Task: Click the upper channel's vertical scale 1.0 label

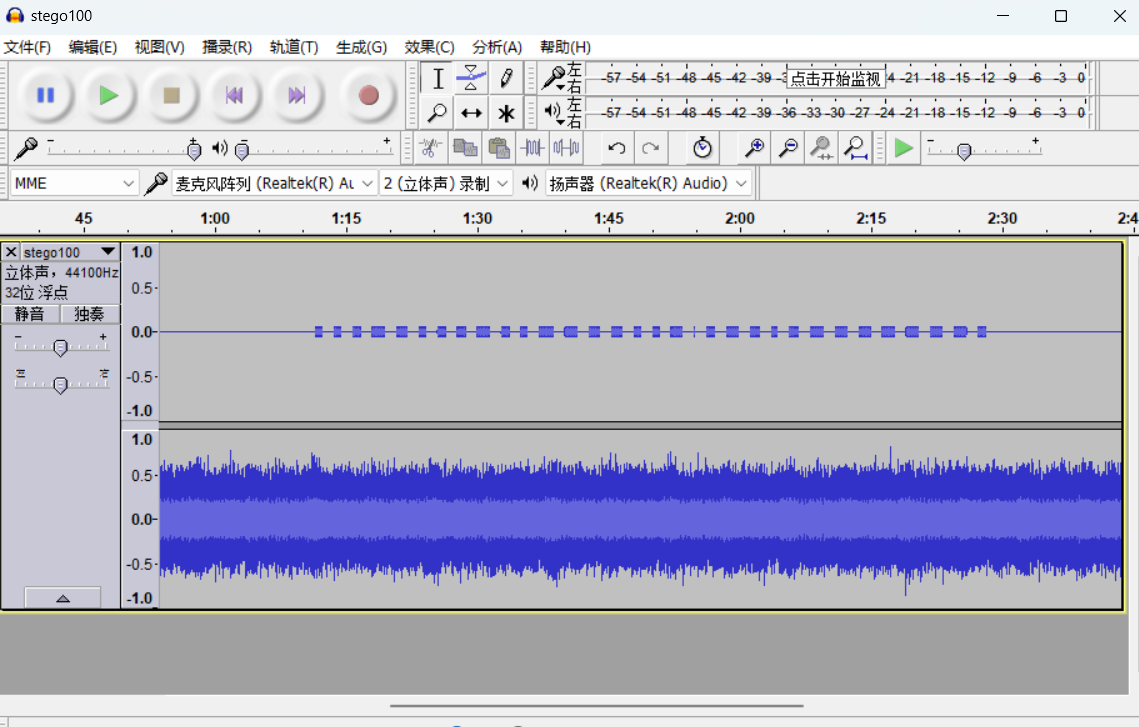Action: tap(142, 252)
